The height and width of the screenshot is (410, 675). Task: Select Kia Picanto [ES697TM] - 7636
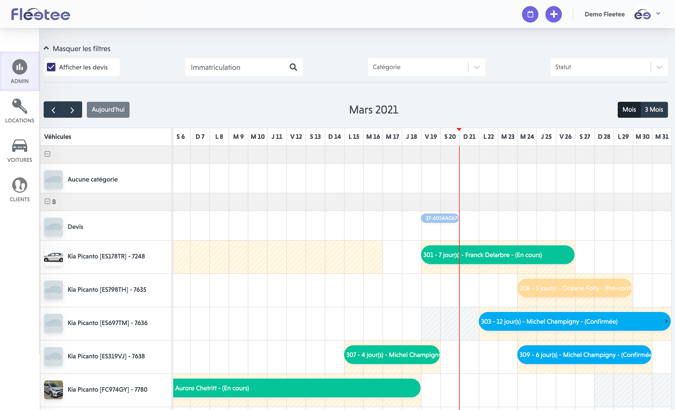(x=108, y=323)
